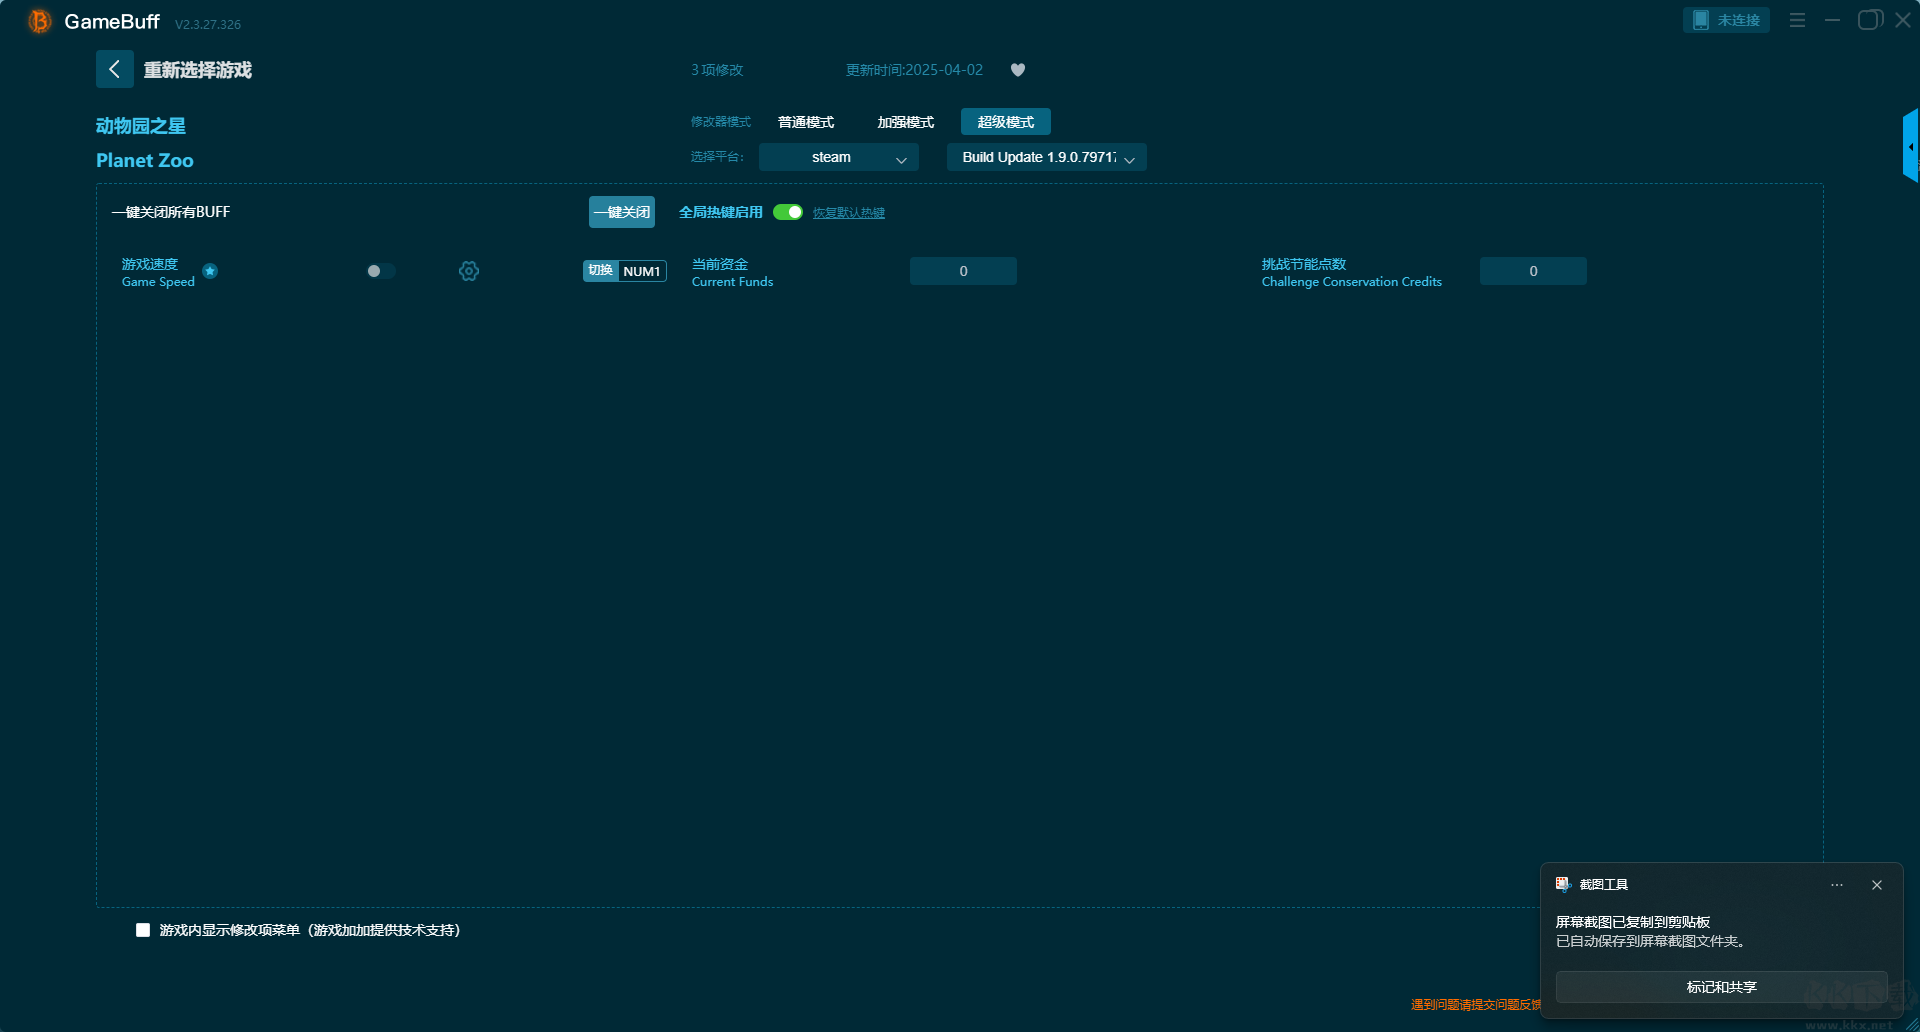Click the 动物园之星 game name

[141, 126]
